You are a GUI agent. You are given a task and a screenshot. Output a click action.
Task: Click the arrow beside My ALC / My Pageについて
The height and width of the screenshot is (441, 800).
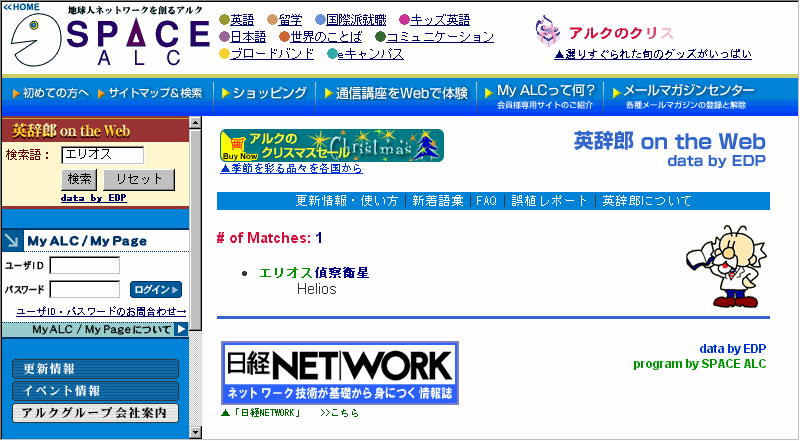[x=181, y=329]
